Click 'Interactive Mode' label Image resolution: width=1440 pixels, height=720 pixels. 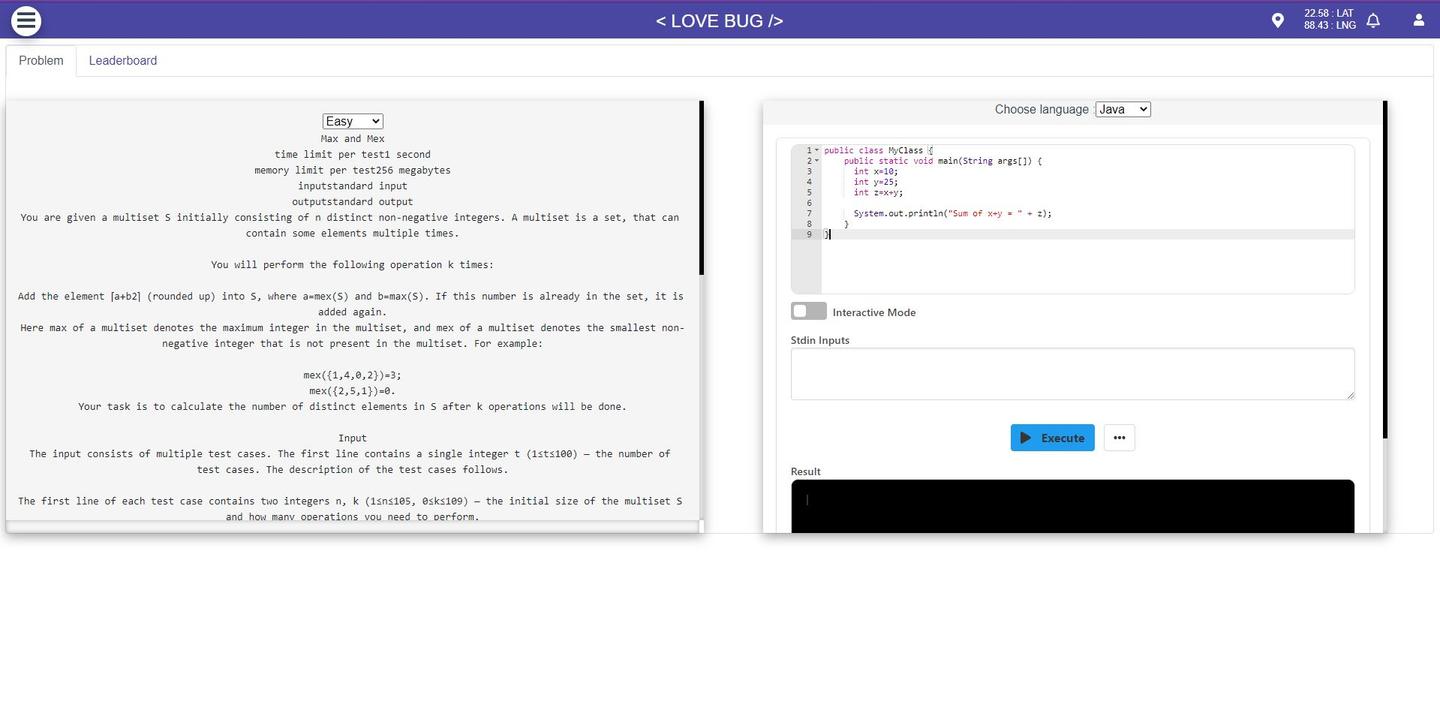[x=874, y=312]
